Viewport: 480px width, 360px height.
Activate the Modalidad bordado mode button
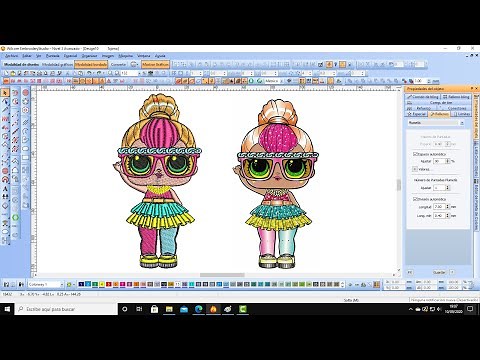point(91,64)
